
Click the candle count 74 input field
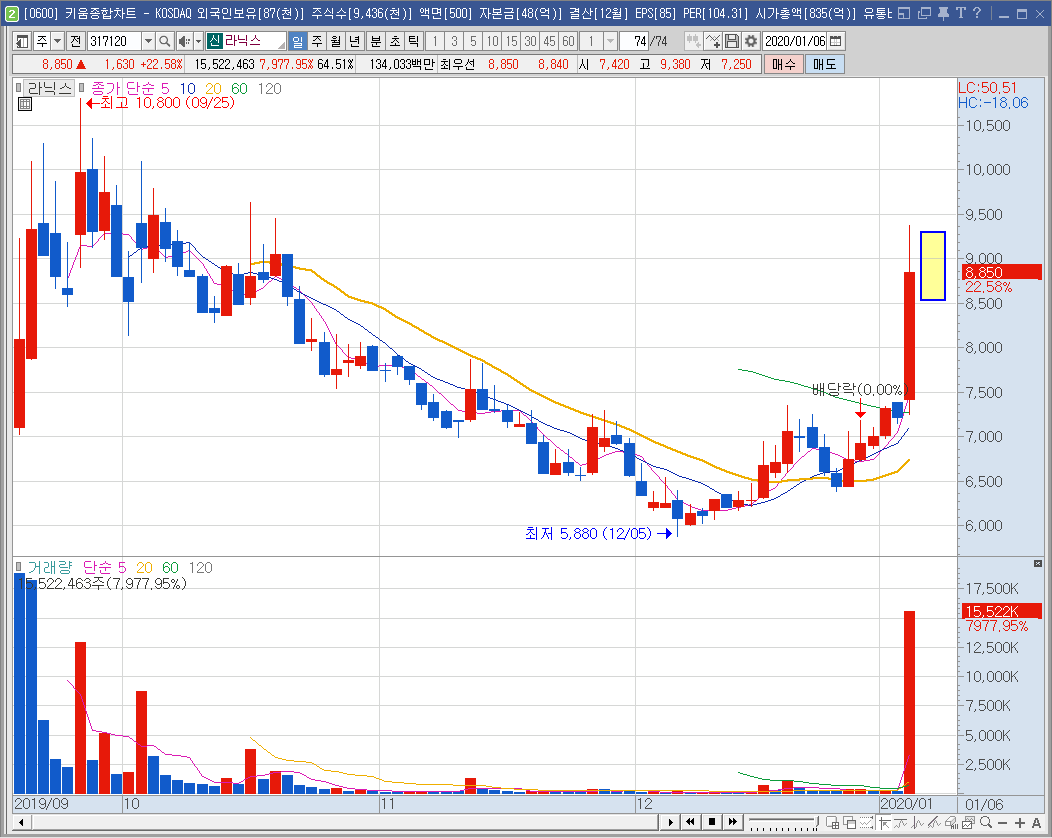coord(635,42)
